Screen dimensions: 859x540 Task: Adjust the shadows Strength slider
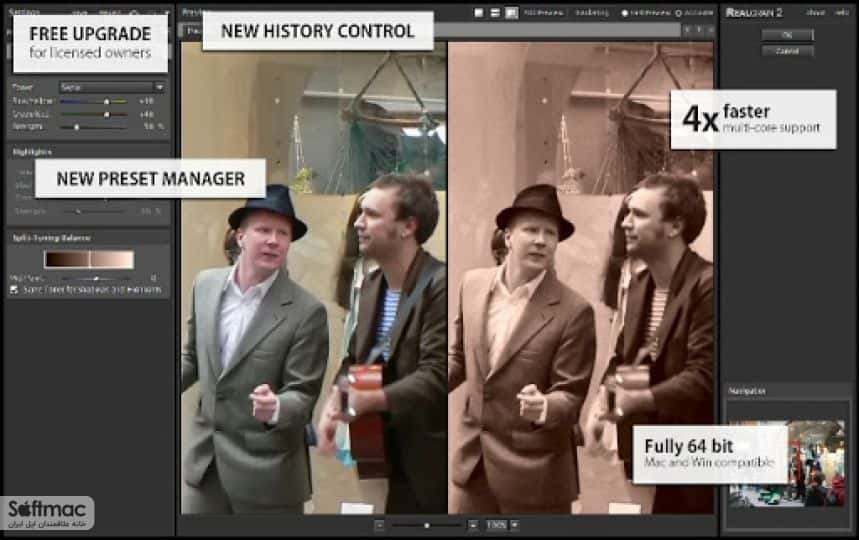(94, 127)
